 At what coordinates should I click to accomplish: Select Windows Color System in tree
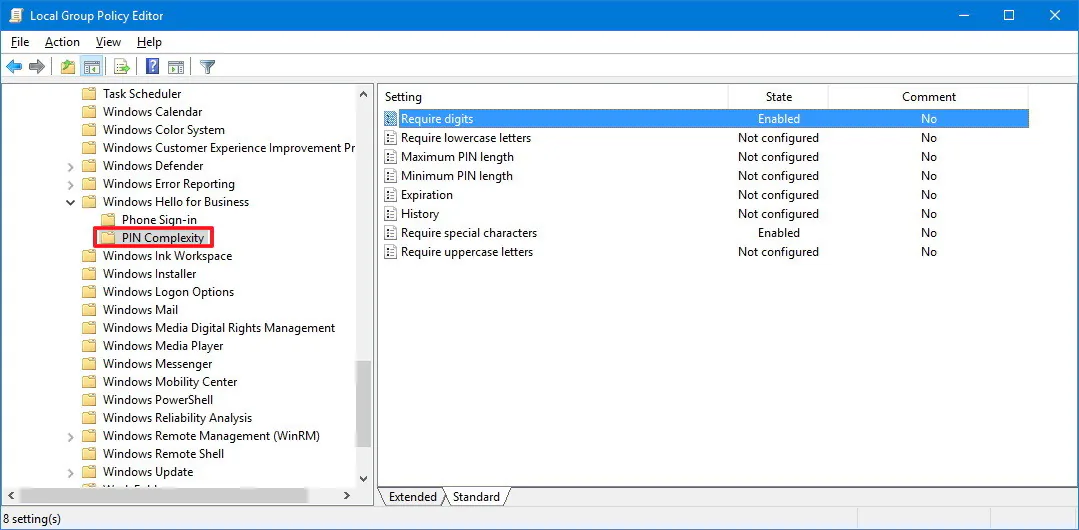click(164, 129)
